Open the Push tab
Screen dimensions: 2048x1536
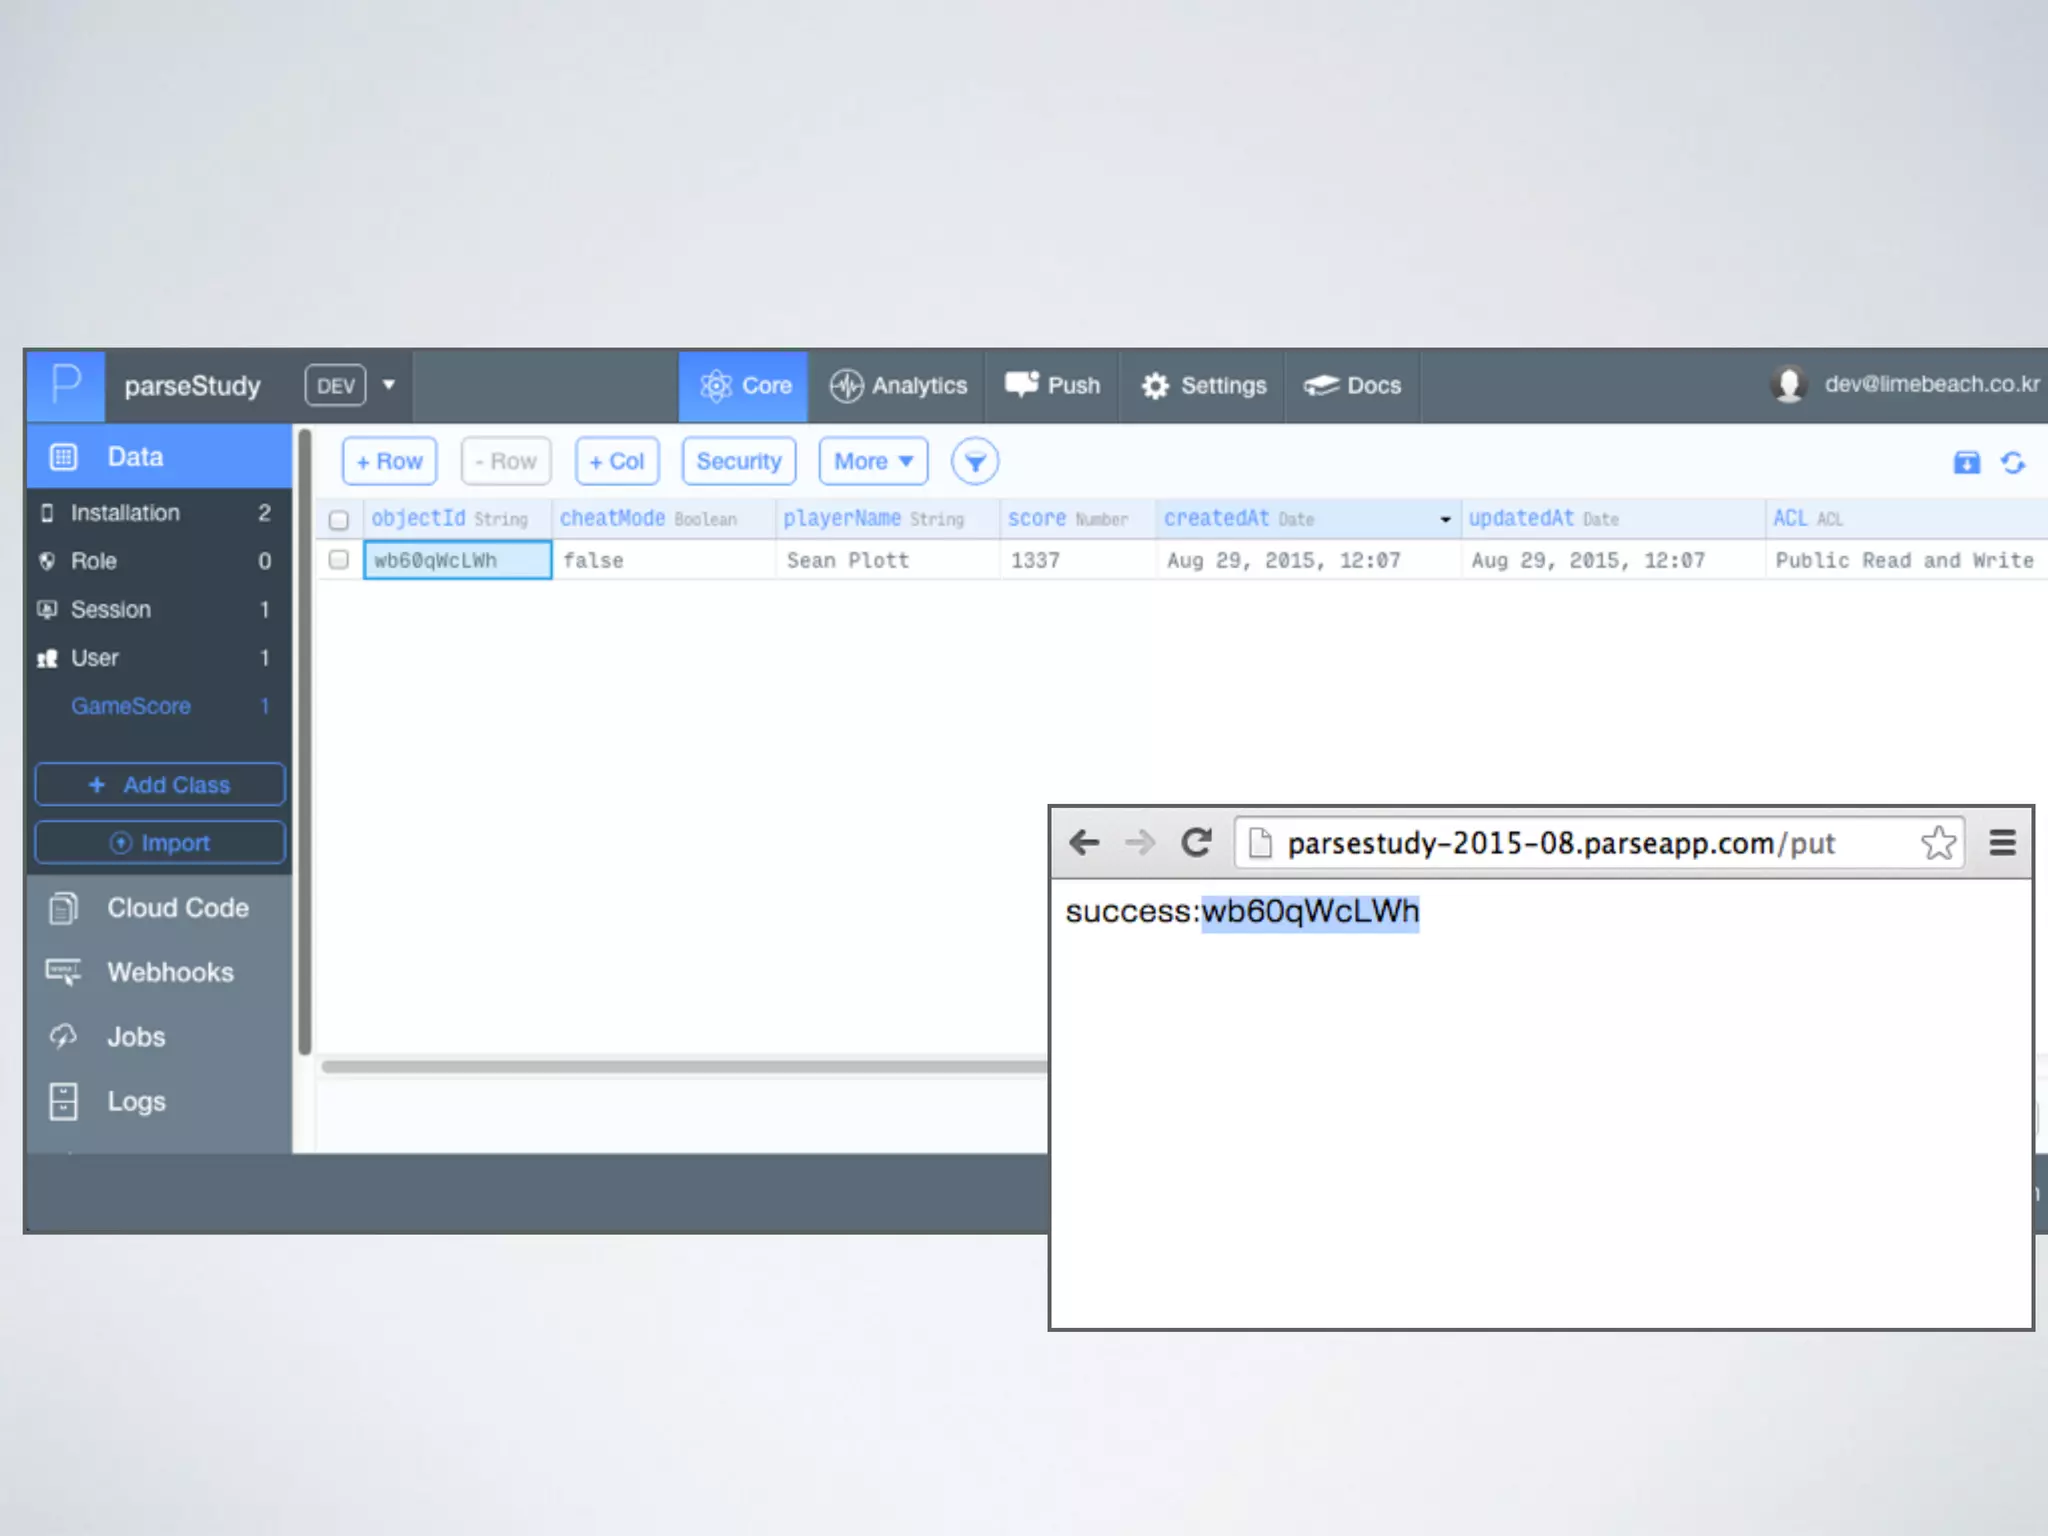(1053, 385)
